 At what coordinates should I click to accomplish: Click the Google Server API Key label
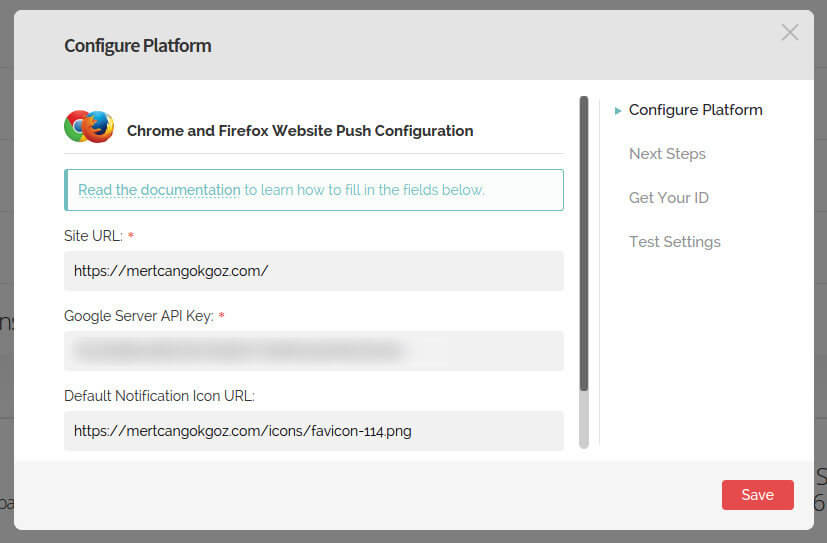[139, 316]
